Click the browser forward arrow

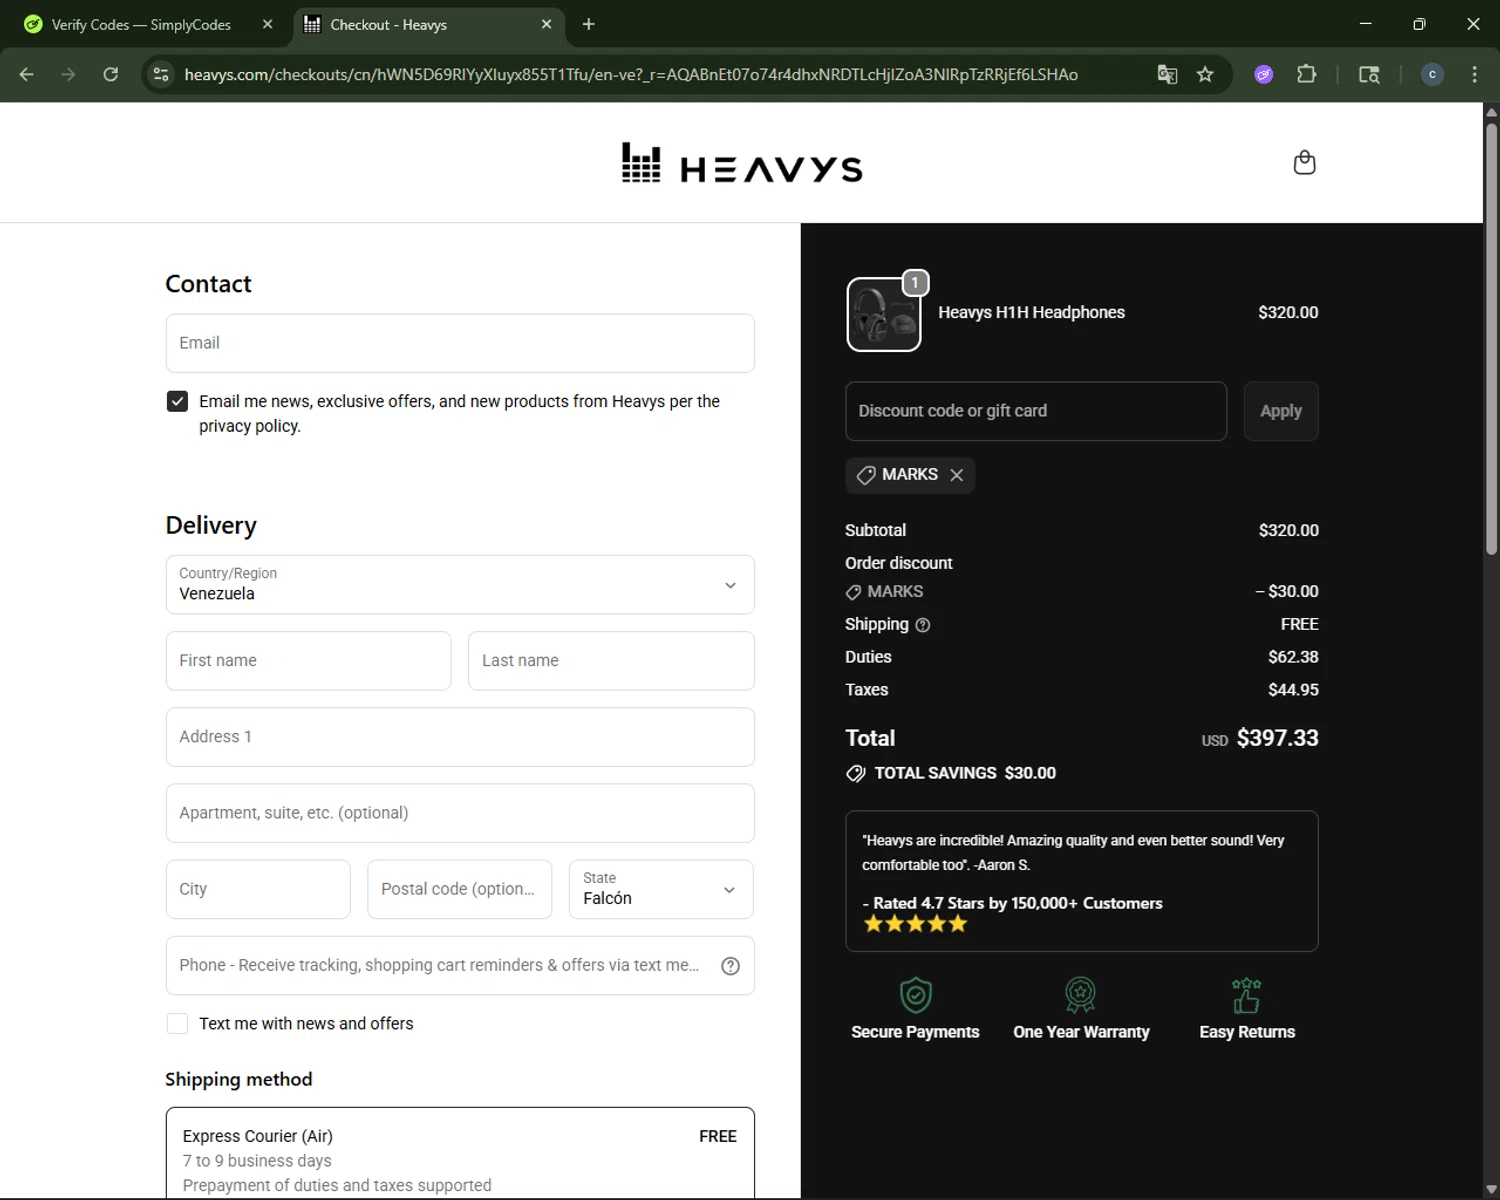coord(68,74)
